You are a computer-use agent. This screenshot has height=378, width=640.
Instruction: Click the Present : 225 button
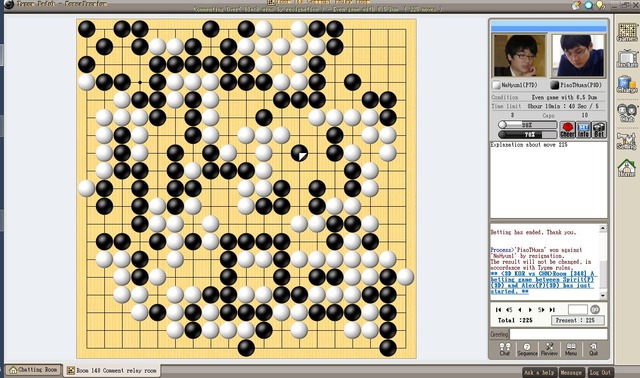pyautogui.click(x=578, y=320)
